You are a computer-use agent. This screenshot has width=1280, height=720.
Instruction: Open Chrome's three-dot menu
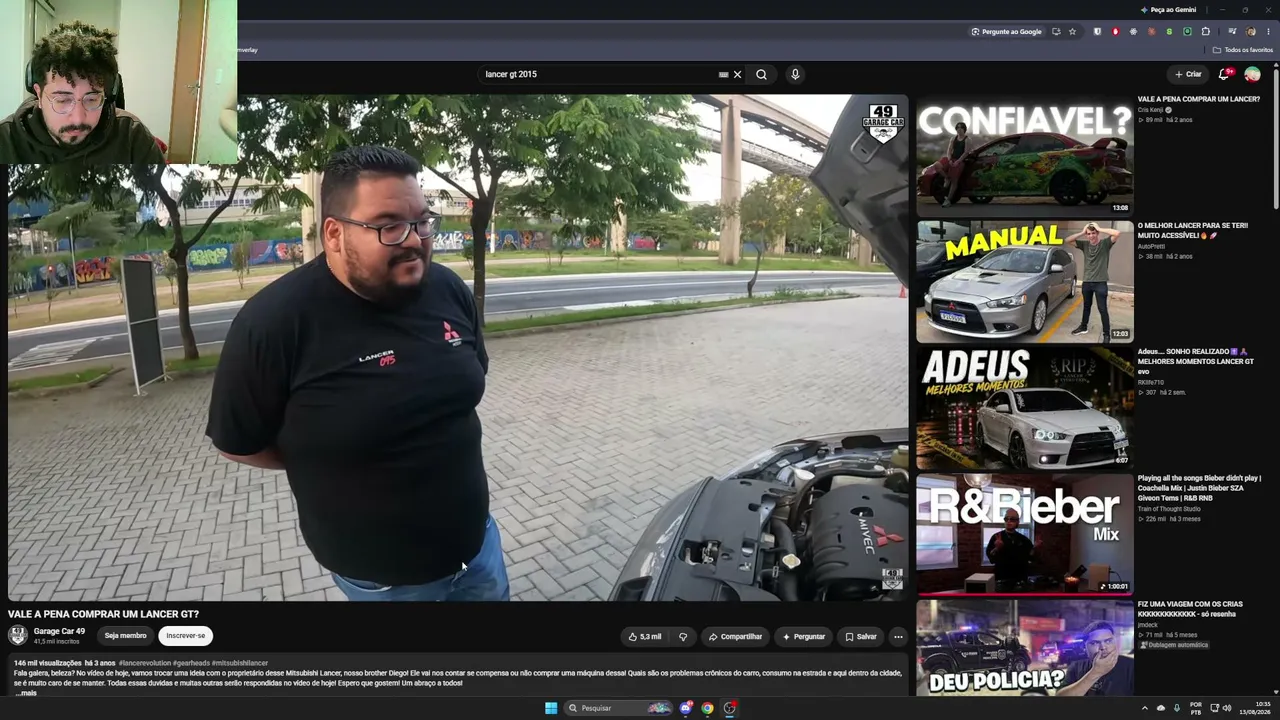1268,32
